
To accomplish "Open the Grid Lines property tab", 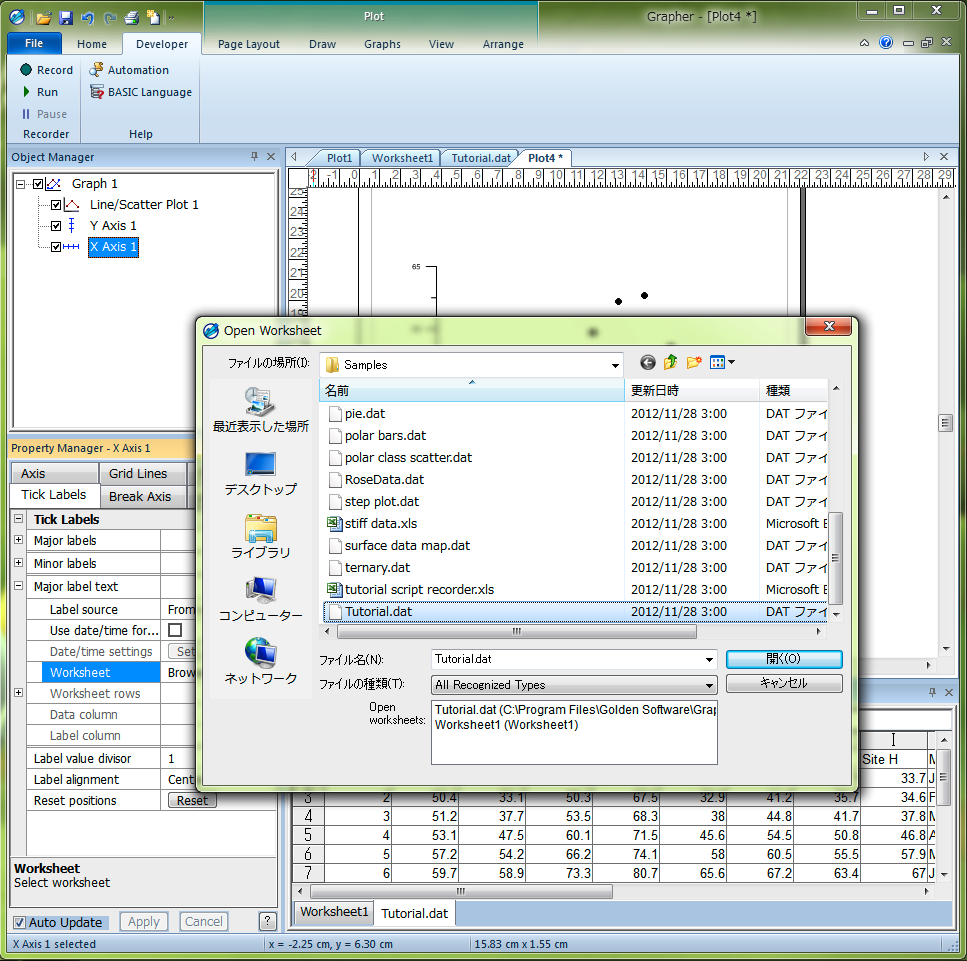I will [x=142, y=474].
